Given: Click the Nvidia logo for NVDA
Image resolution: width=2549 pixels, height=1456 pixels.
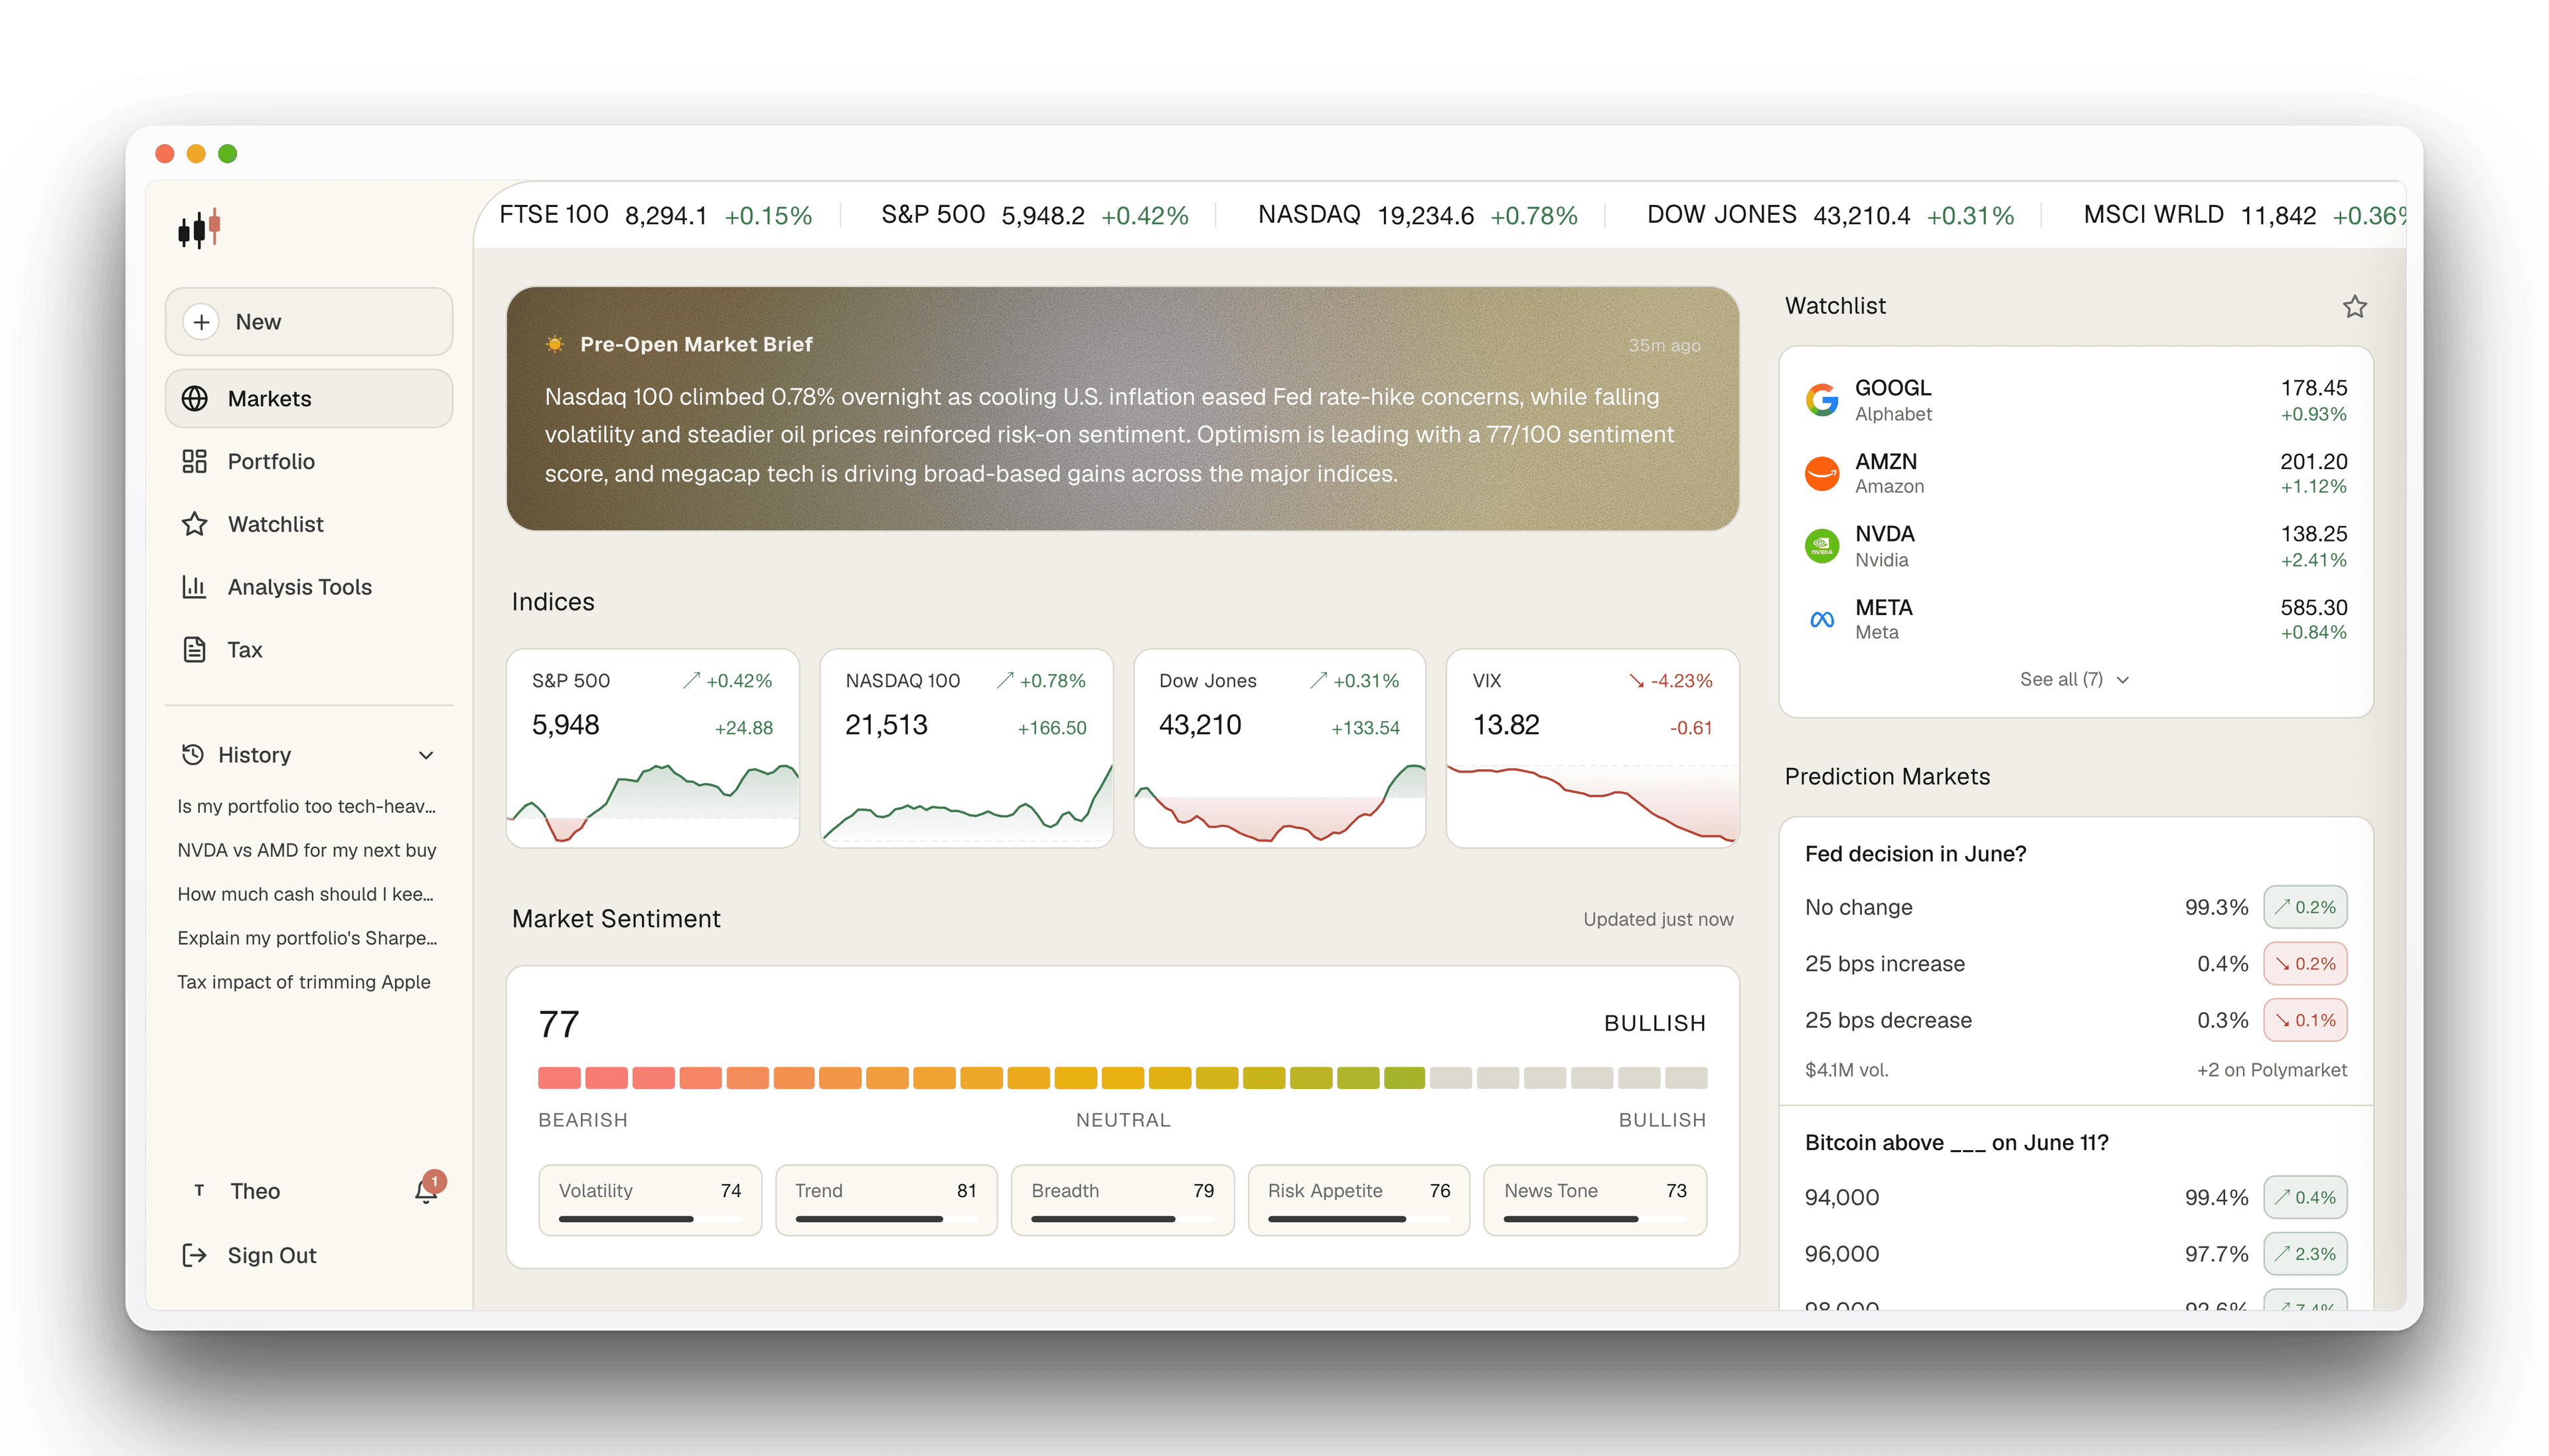Looking at the screenshot, I should [1822, 546].
